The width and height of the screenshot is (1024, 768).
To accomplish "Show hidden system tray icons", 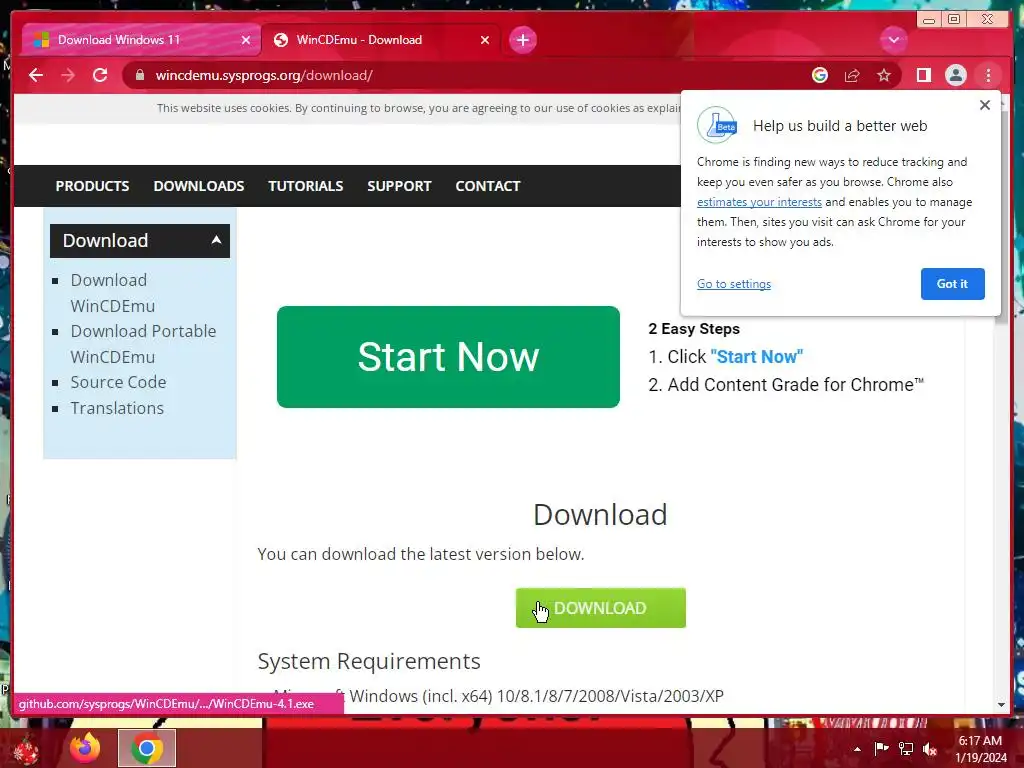I will coord(857,749).
